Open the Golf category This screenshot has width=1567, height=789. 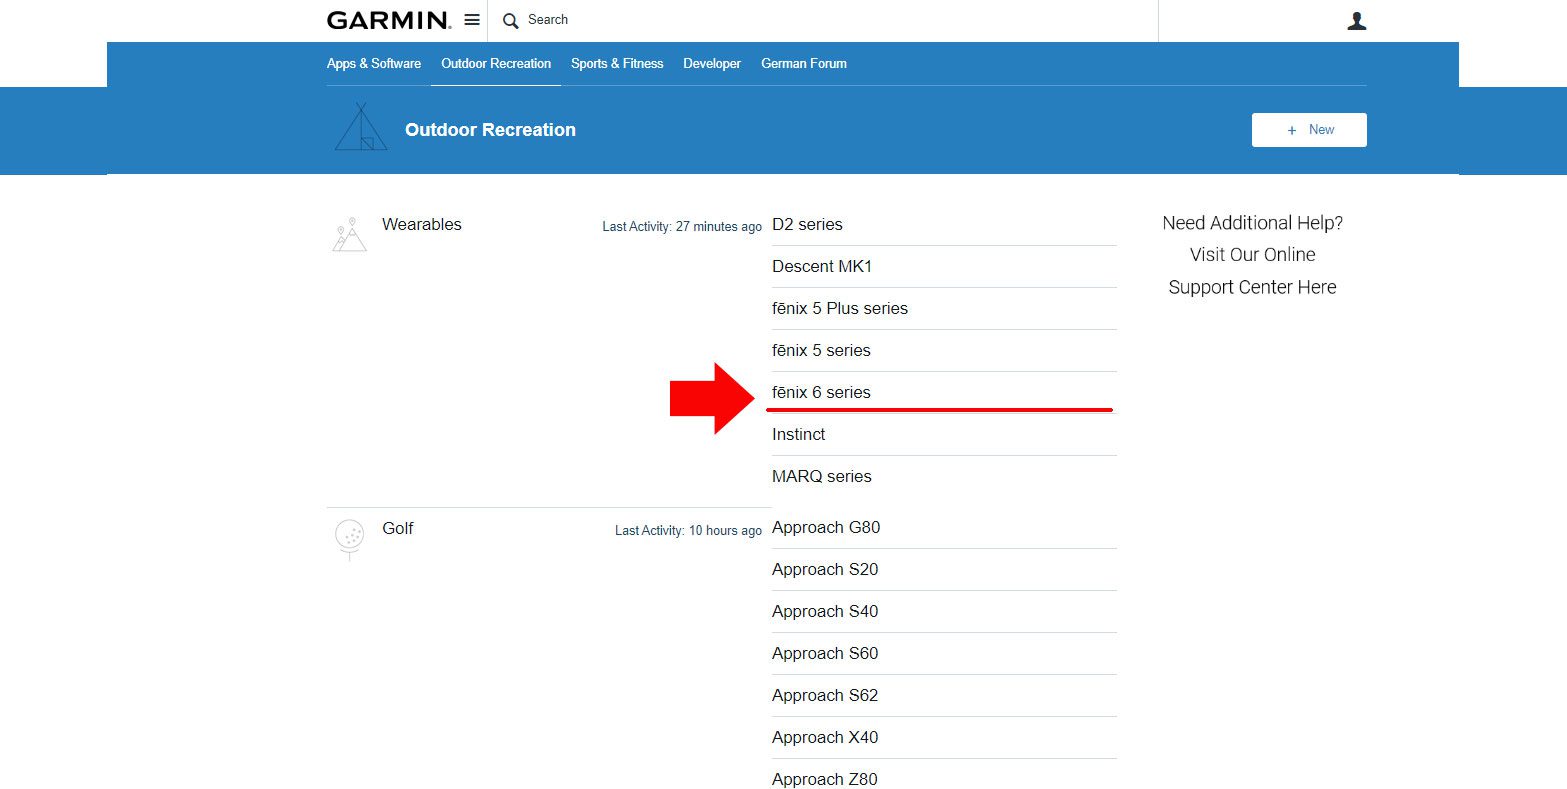click(398, 528)
